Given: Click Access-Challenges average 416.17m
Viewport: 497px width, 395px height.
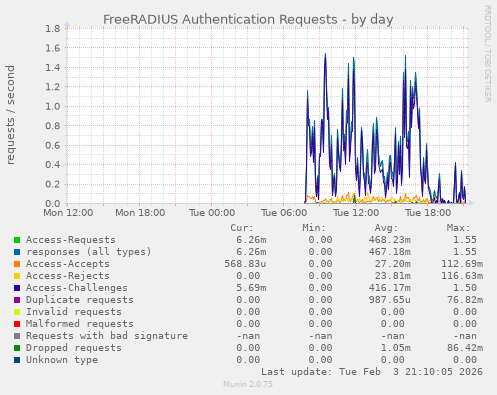Looking at the screenshot, I should pos(390,288).
